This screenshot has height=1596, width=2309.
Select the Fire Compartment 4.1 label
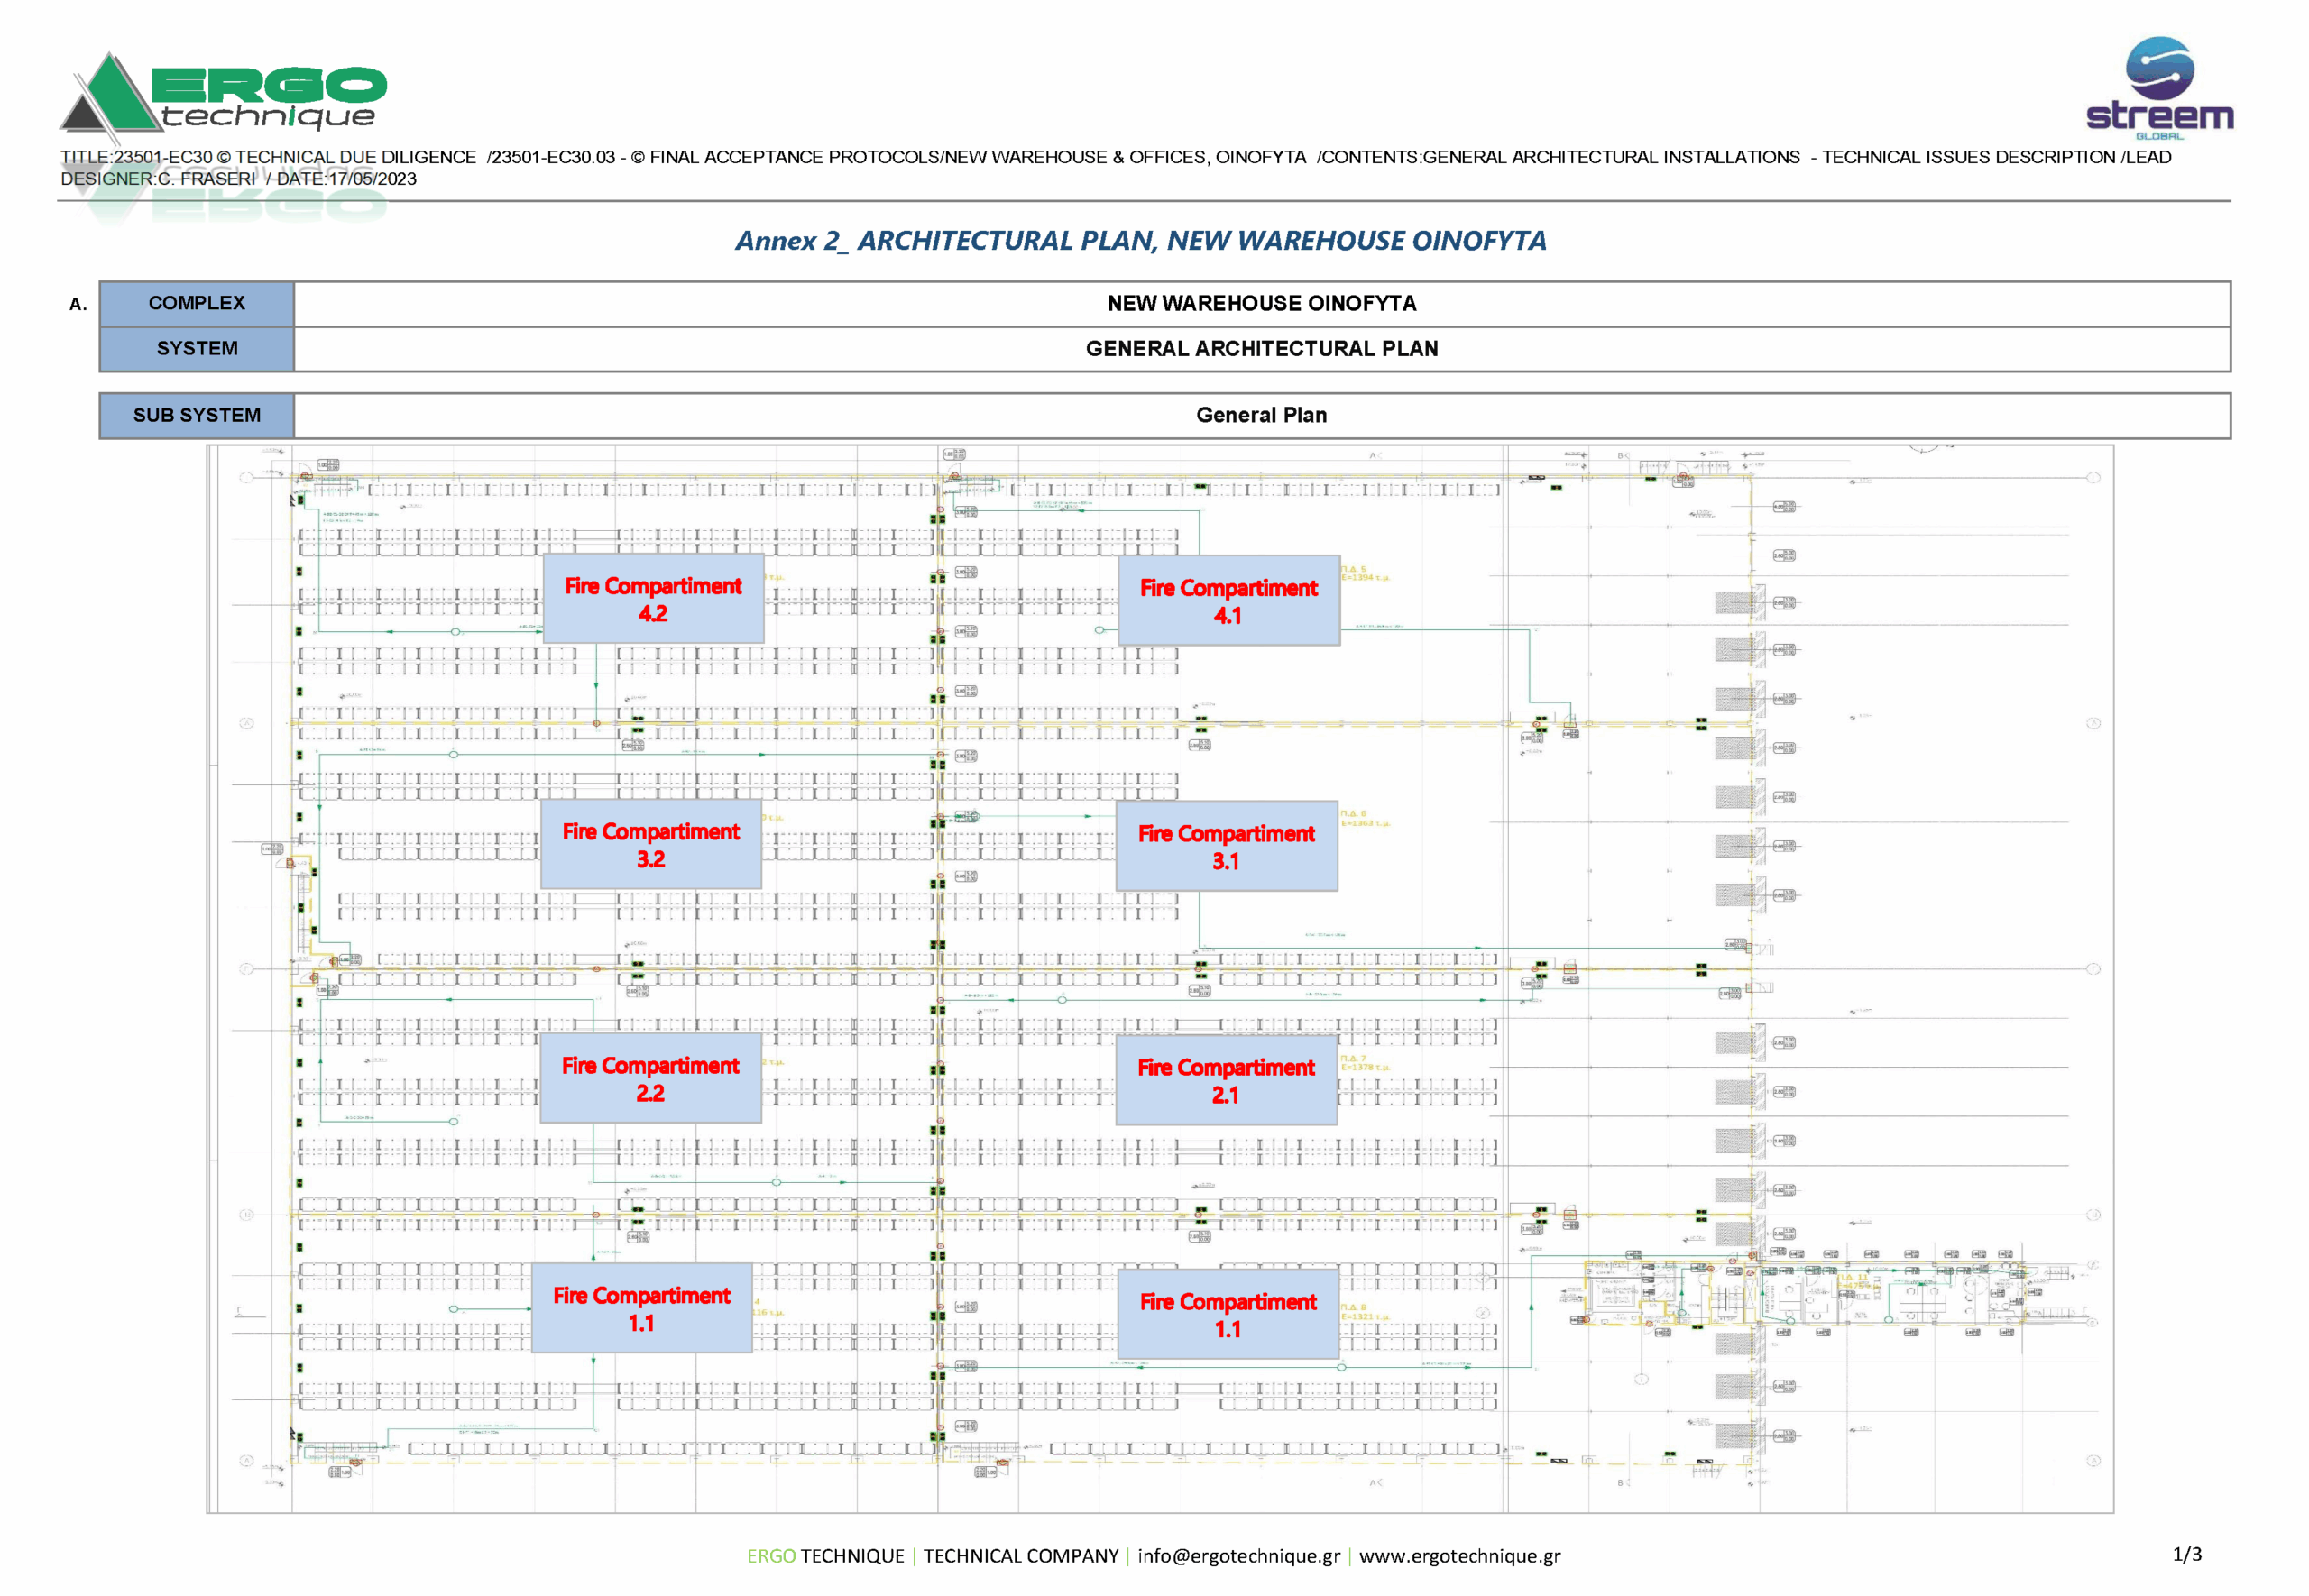tap(1228, 601)
